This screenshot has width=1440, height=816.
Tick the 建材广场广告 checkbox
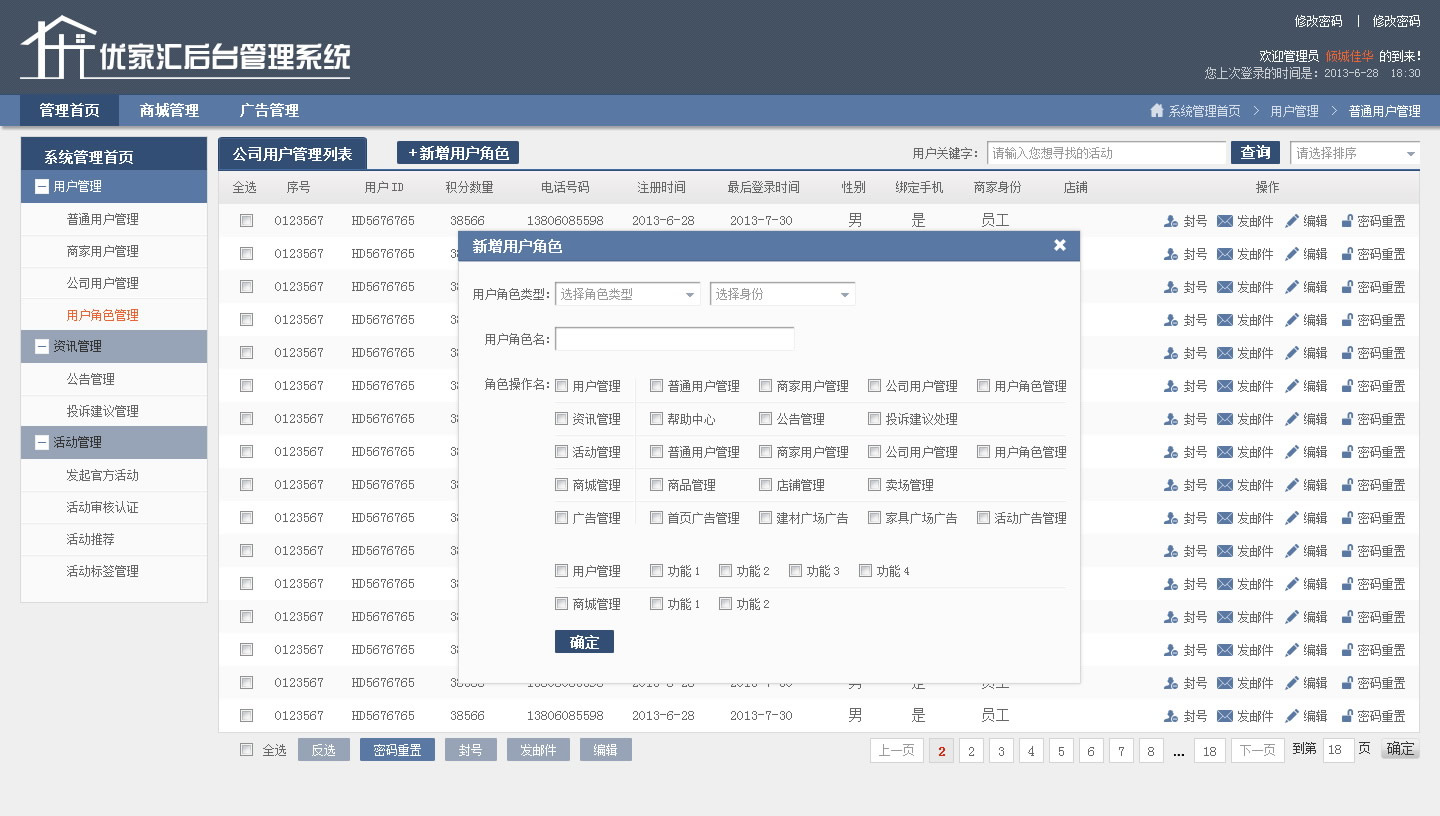pos(766,518)
